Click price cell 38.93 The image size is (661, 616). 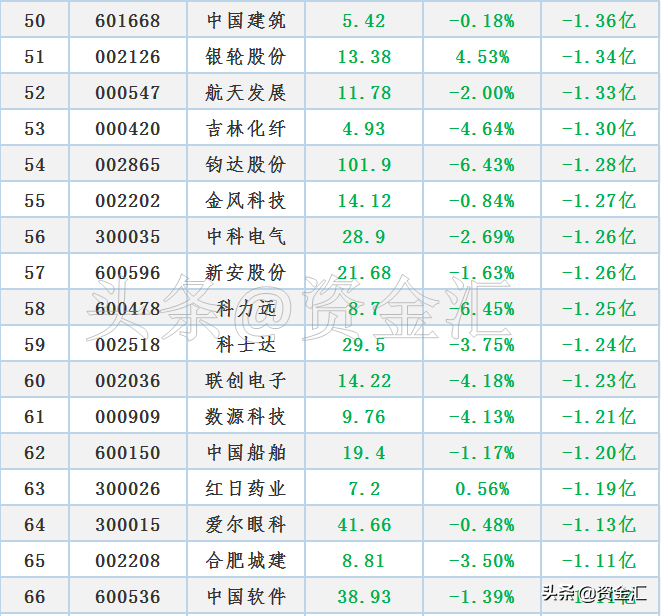pos(364,597)
